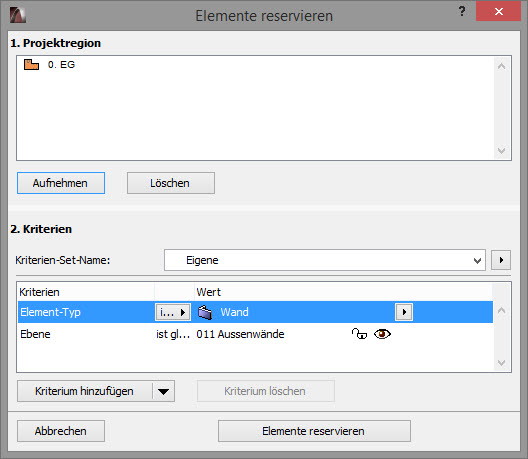Click the Wand wall element icon
Image resolution: width=528 pixels, height=459 pixels.
coord(205,312)
